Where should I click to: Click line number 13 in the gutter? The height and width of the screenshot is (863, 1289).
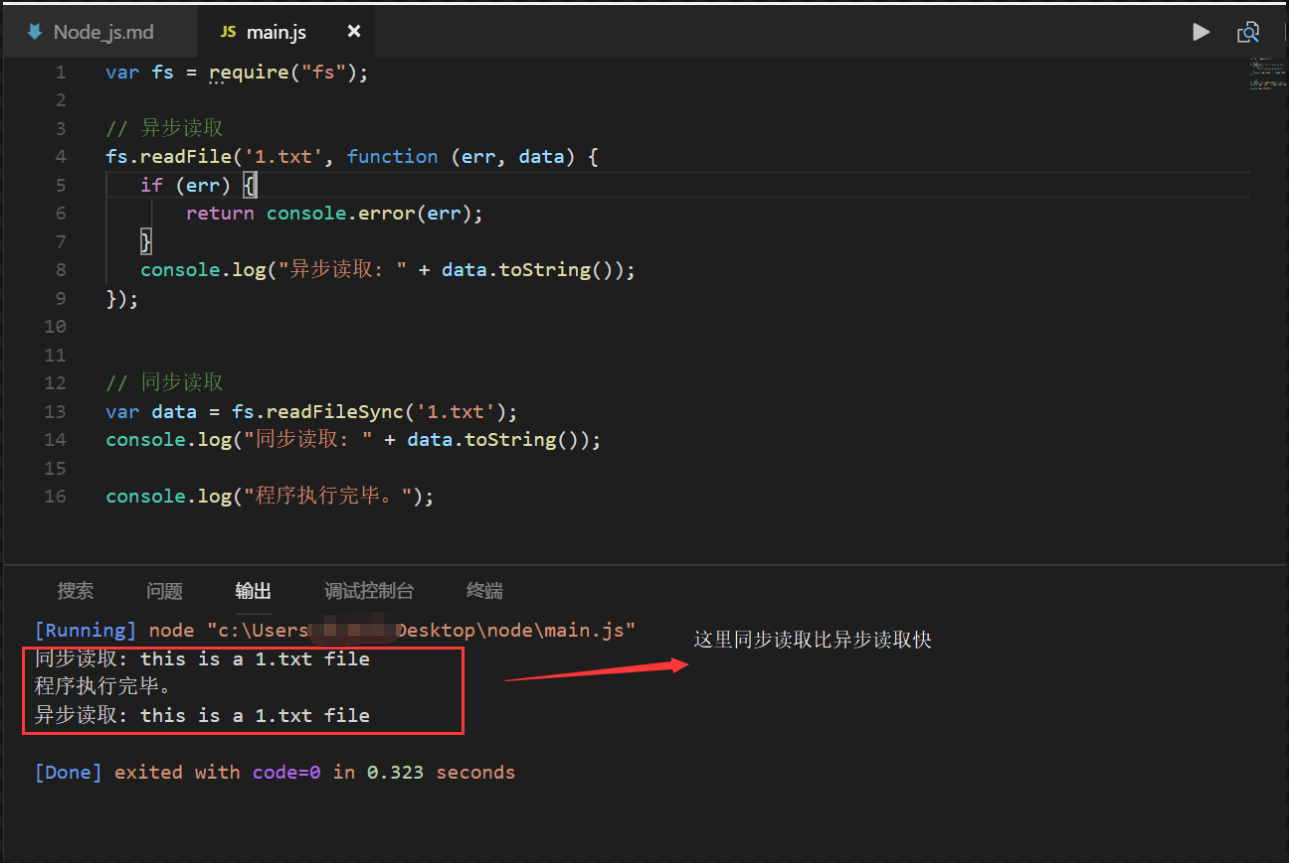(x=55, y=412)
